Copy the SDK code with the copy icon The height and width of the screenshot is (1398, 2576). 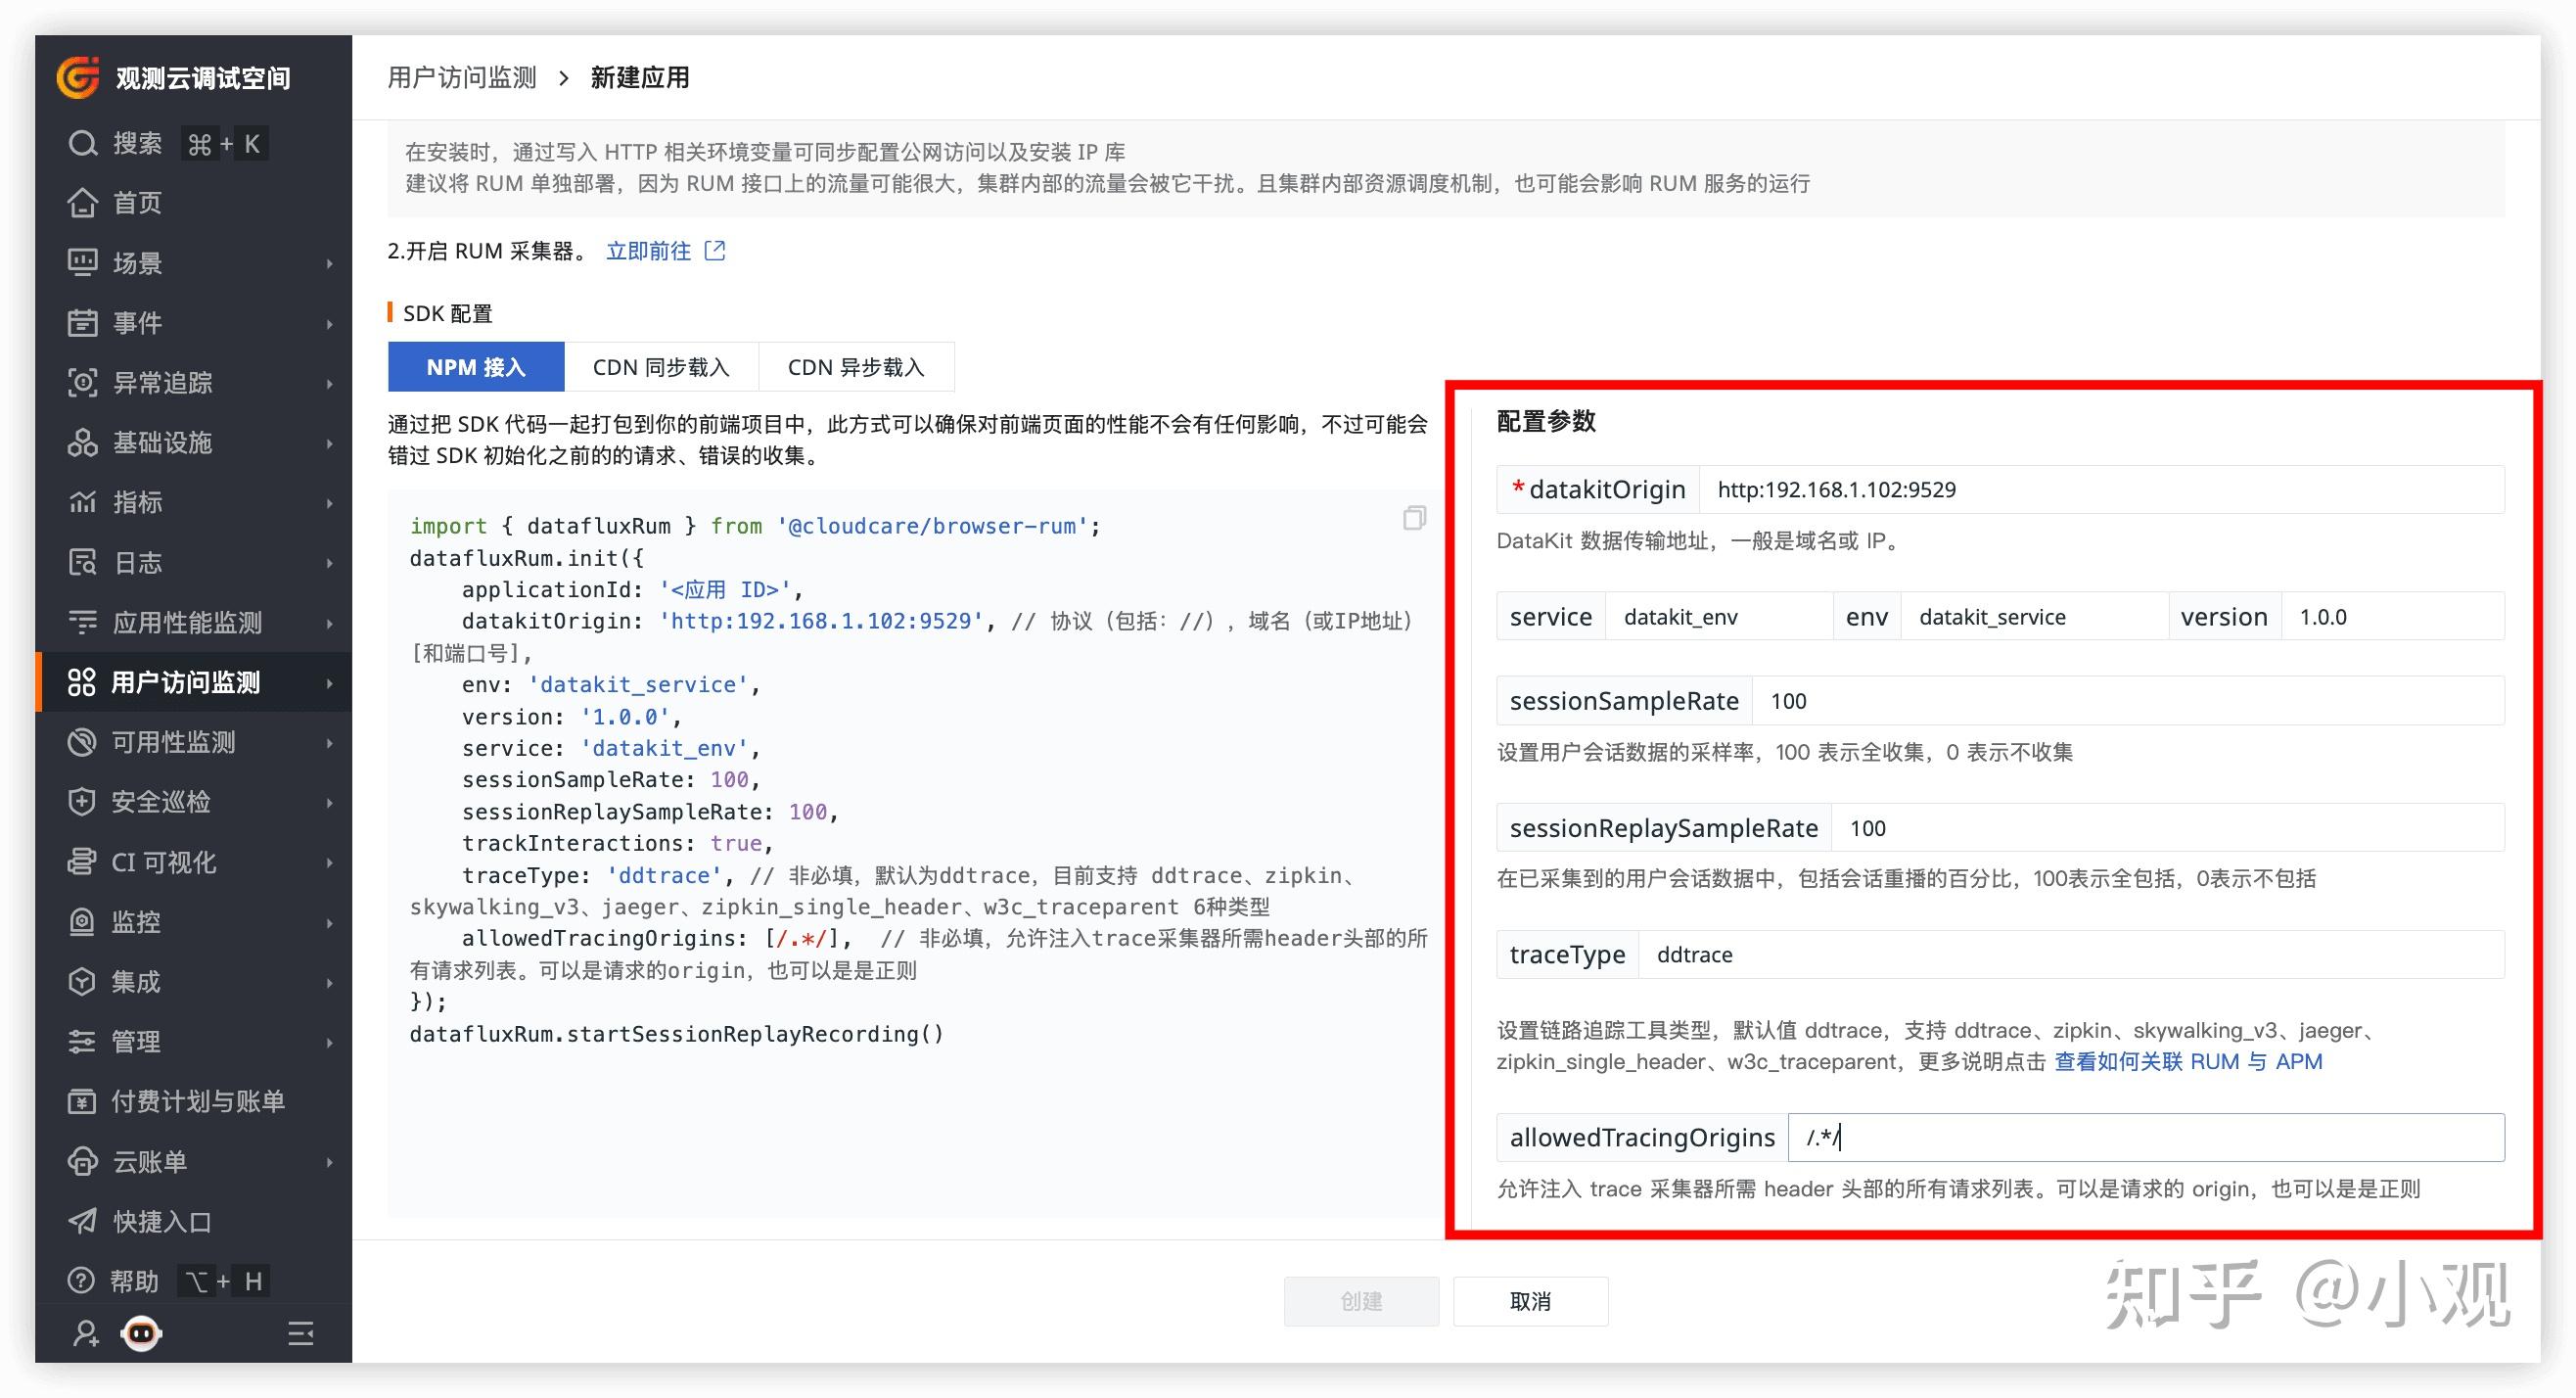[x=1414, y=518]
